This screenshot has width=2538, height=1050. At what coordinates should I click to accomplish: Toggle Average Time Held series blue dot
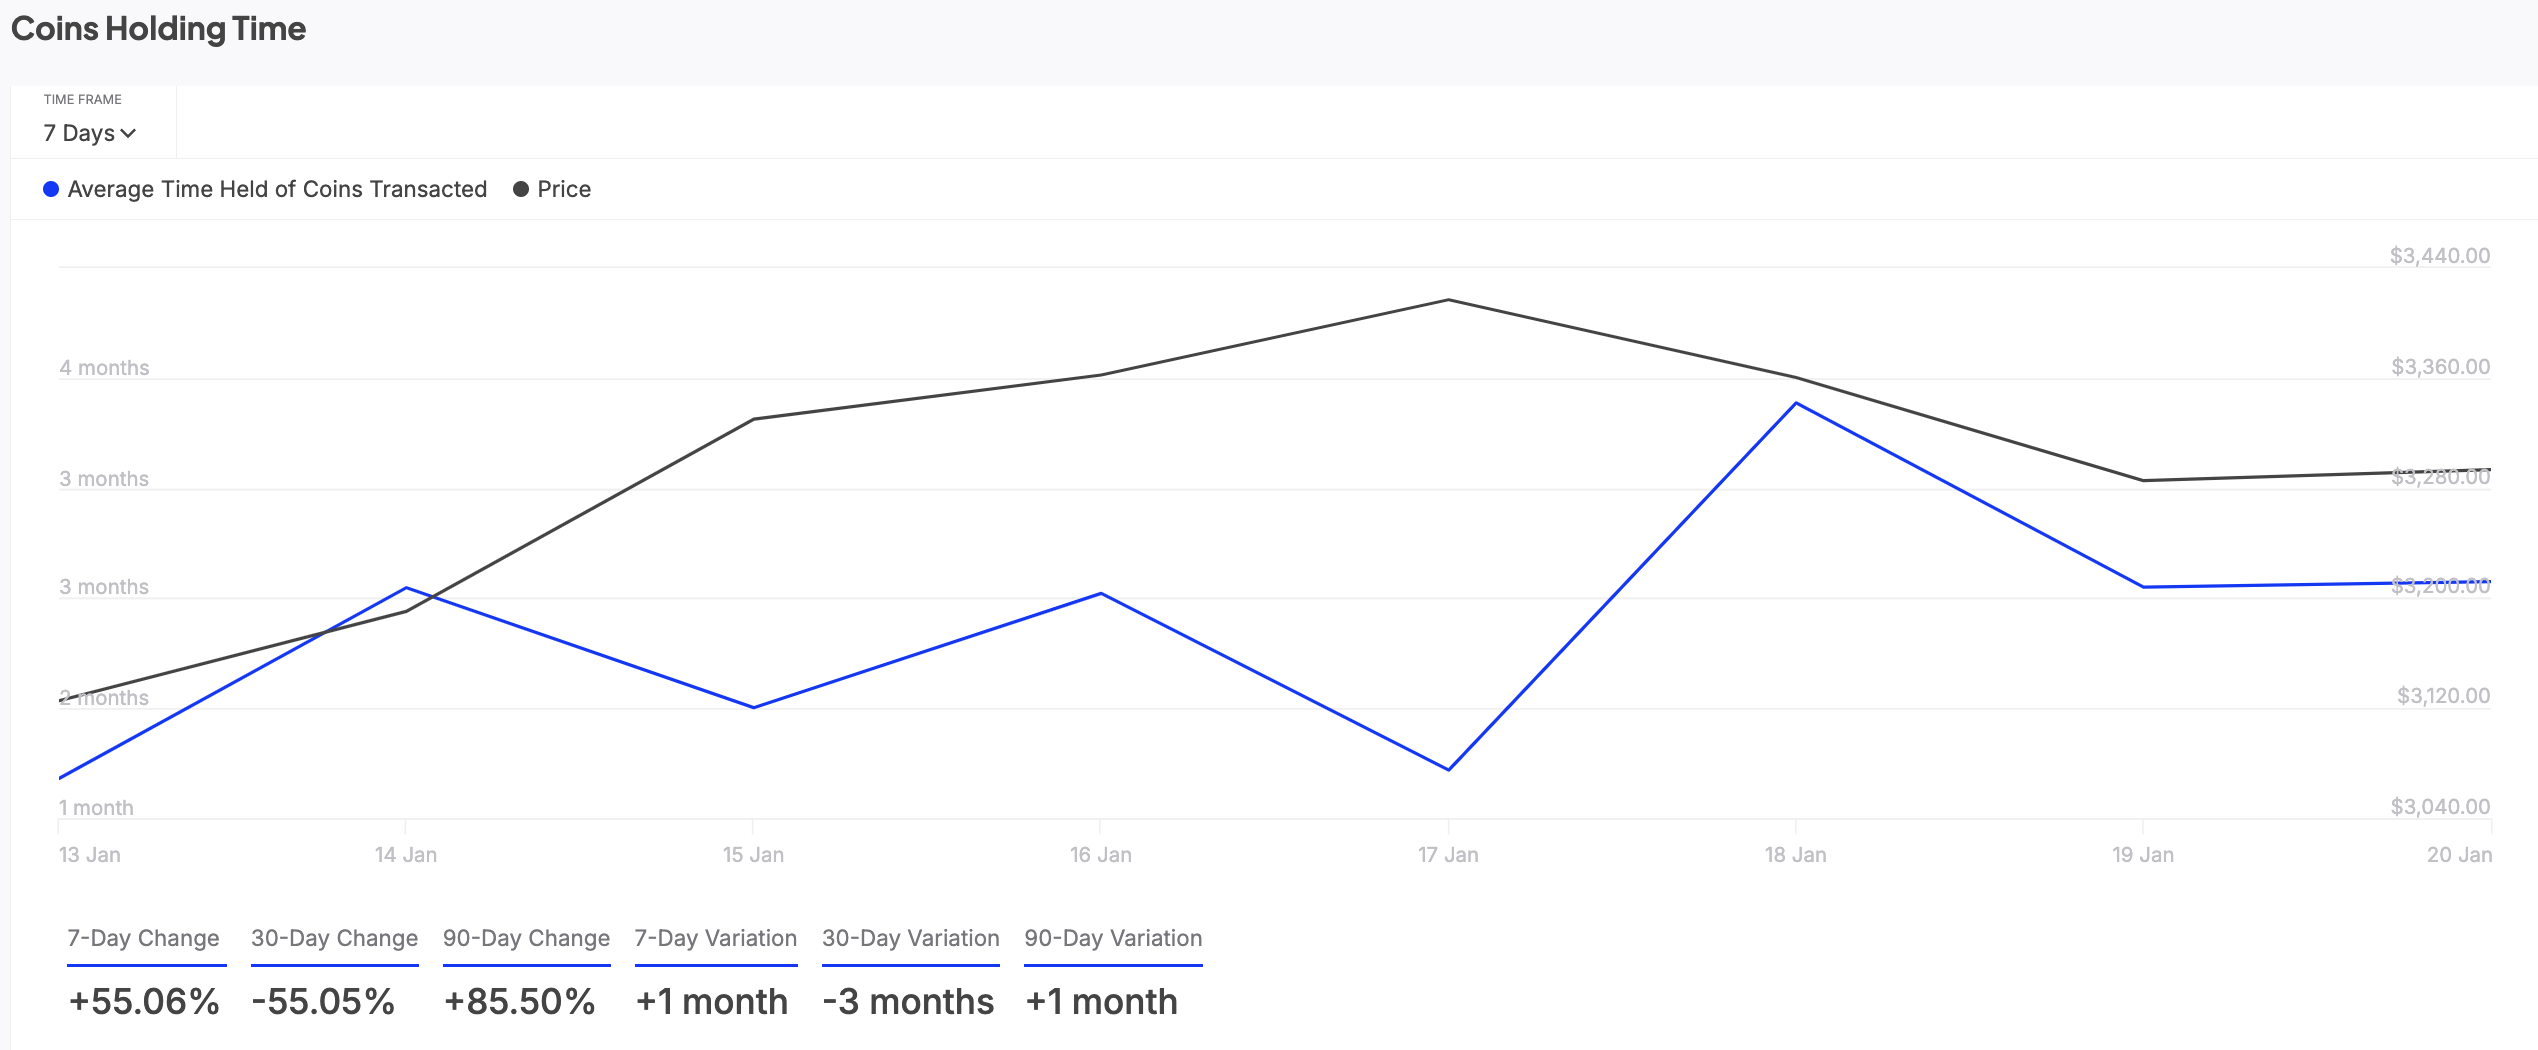pos(51,189)
